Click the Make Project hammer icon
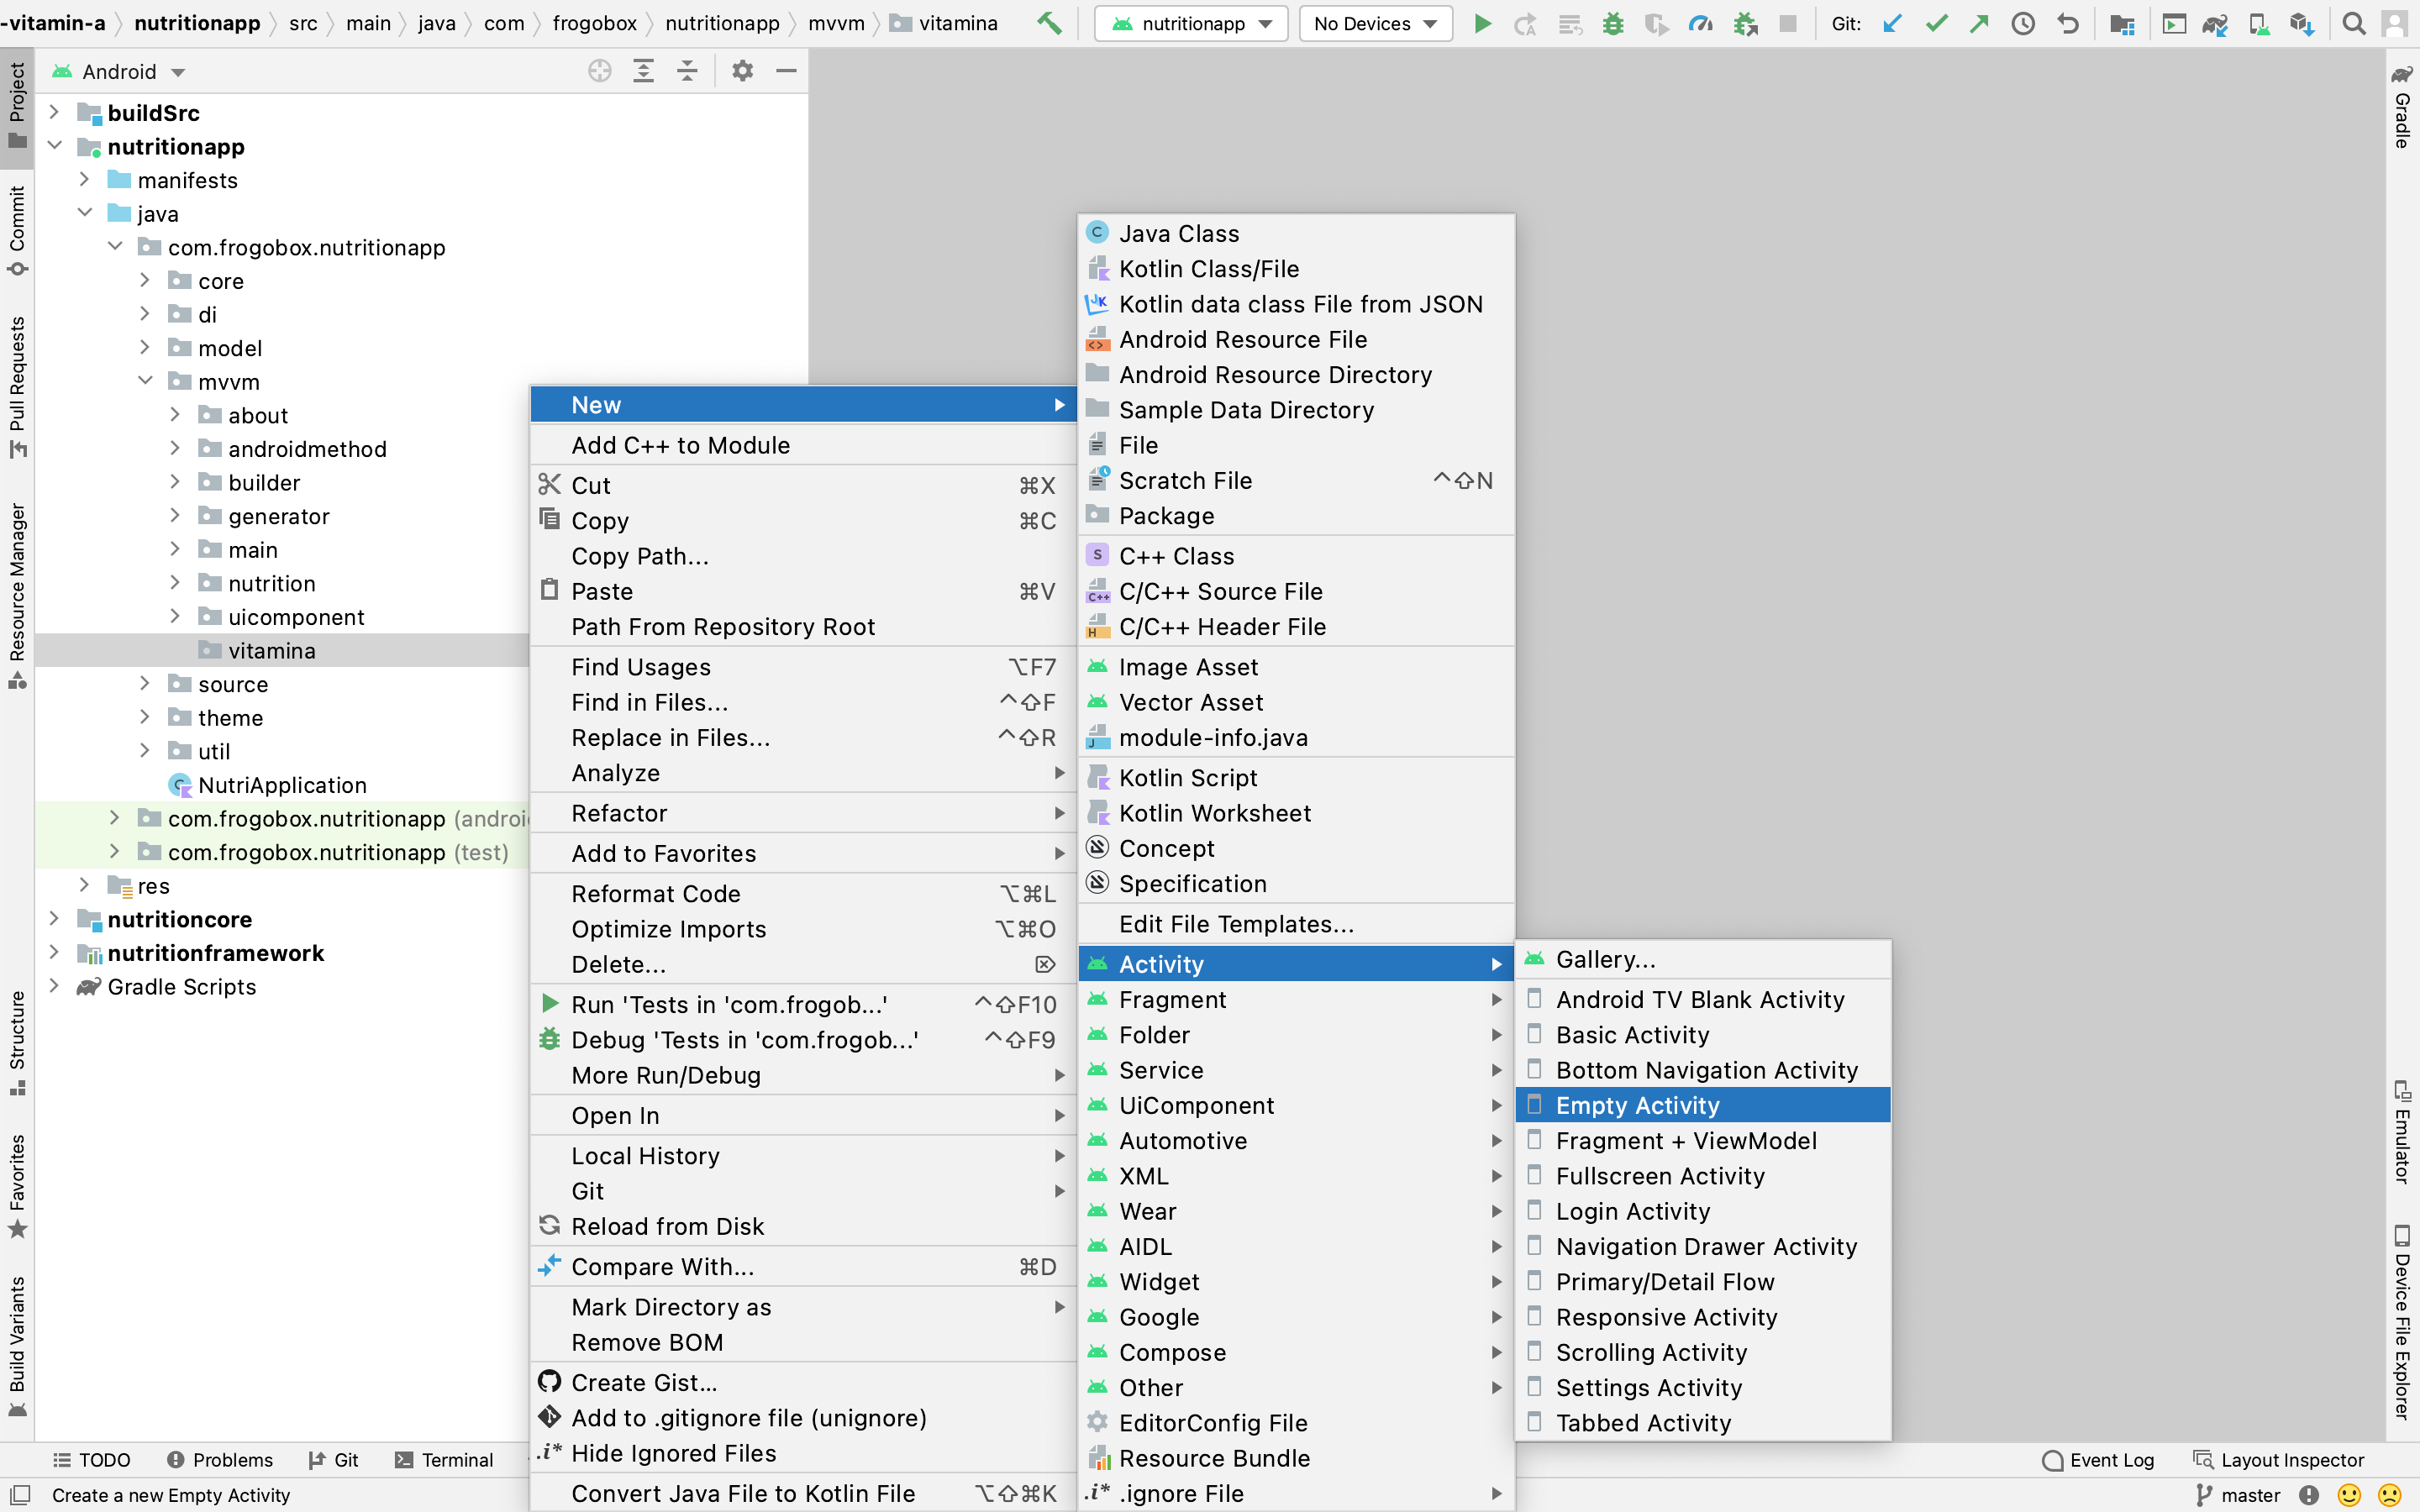Screen dimensions: 2420x1512 point(1049,23)
